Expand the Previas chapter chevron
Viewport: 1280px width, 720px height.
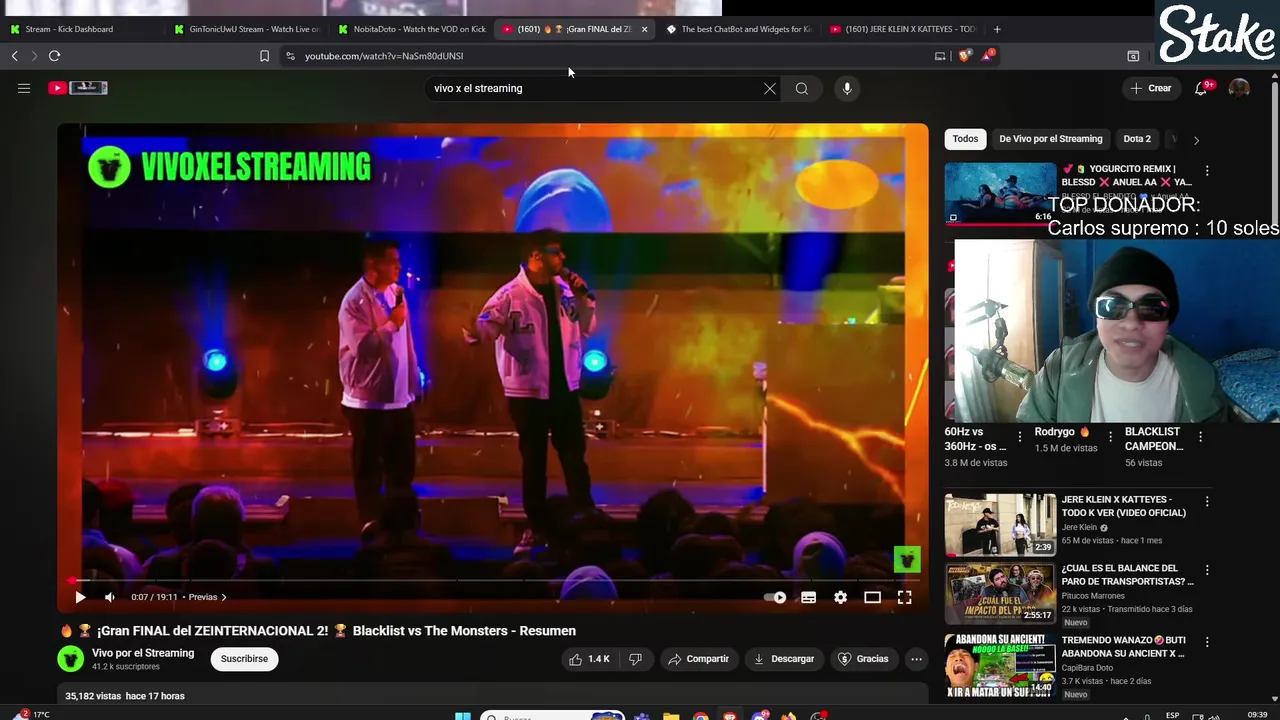[224, 597]
